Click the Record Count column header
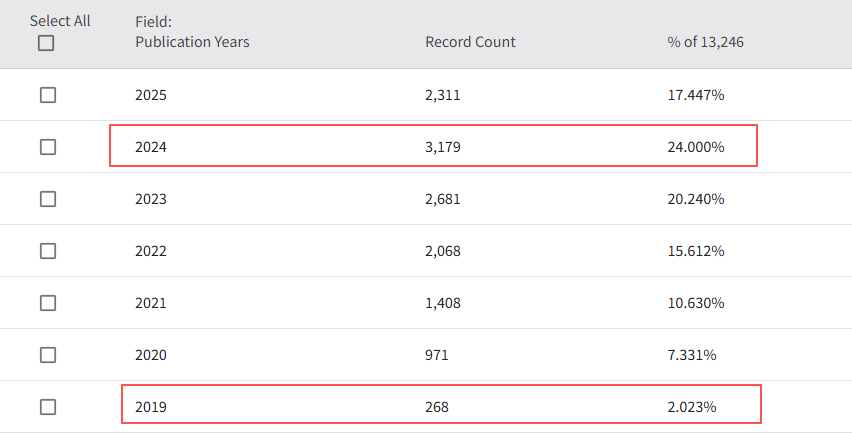The height and width of the screenshot is (433, 852). (x=470, y=42)
